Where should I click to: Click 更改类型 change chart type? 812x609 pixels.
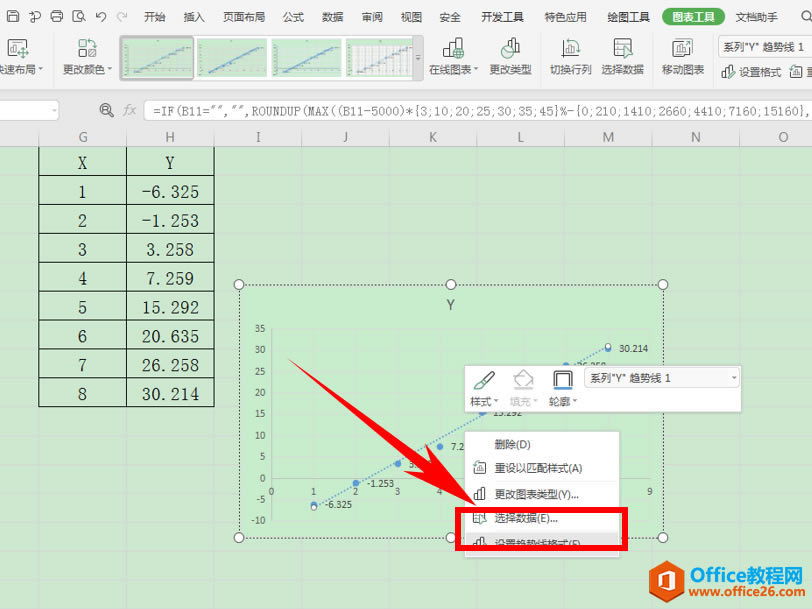pos(511,56)
